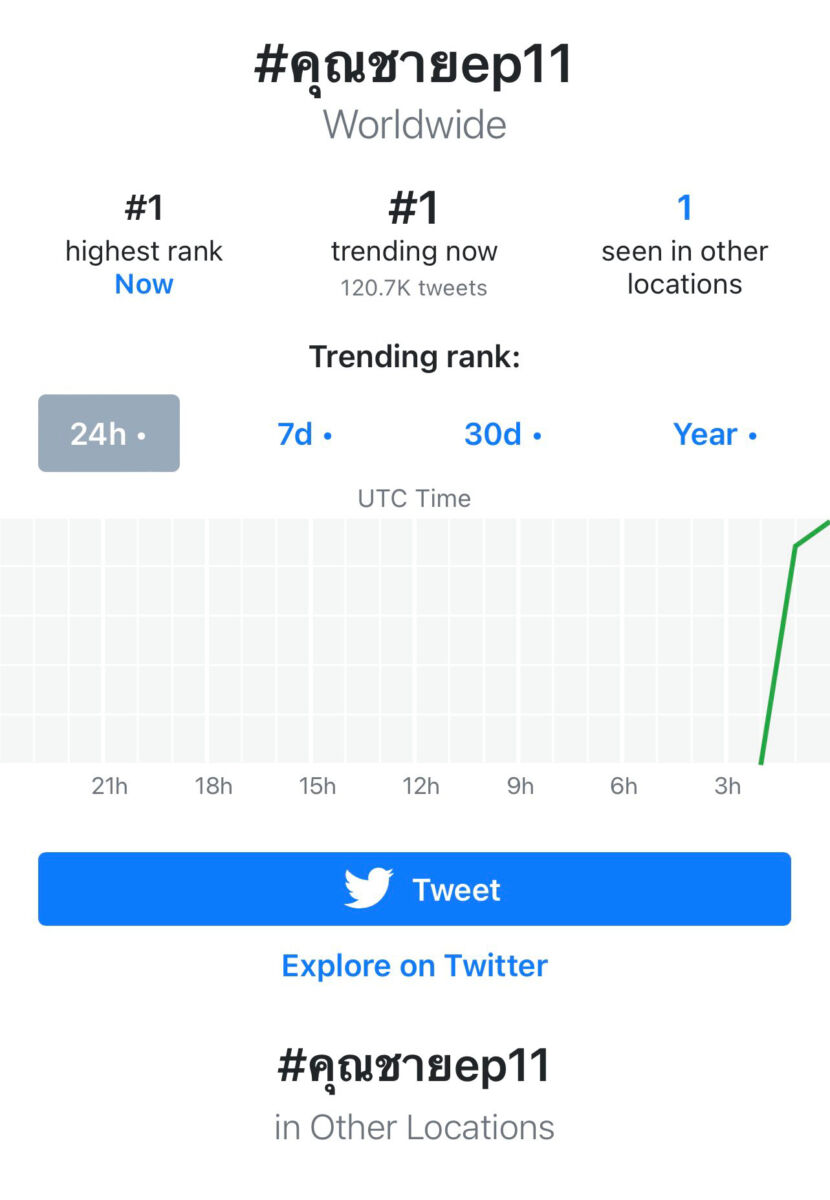Screen dimensions: 830x1200
Task: Click the blue Now link
Action: pos(144,284)
